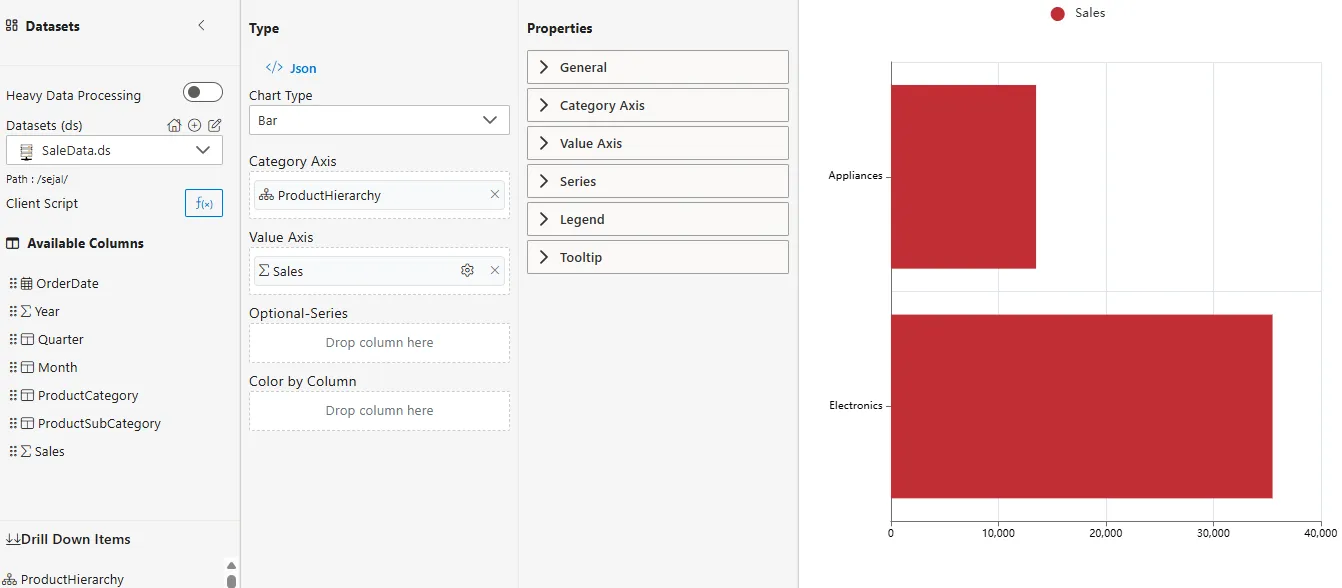The height and width of the screenshot is (588, 1342).
Task: Open the Client Script function editor
Action: [204, 203]
